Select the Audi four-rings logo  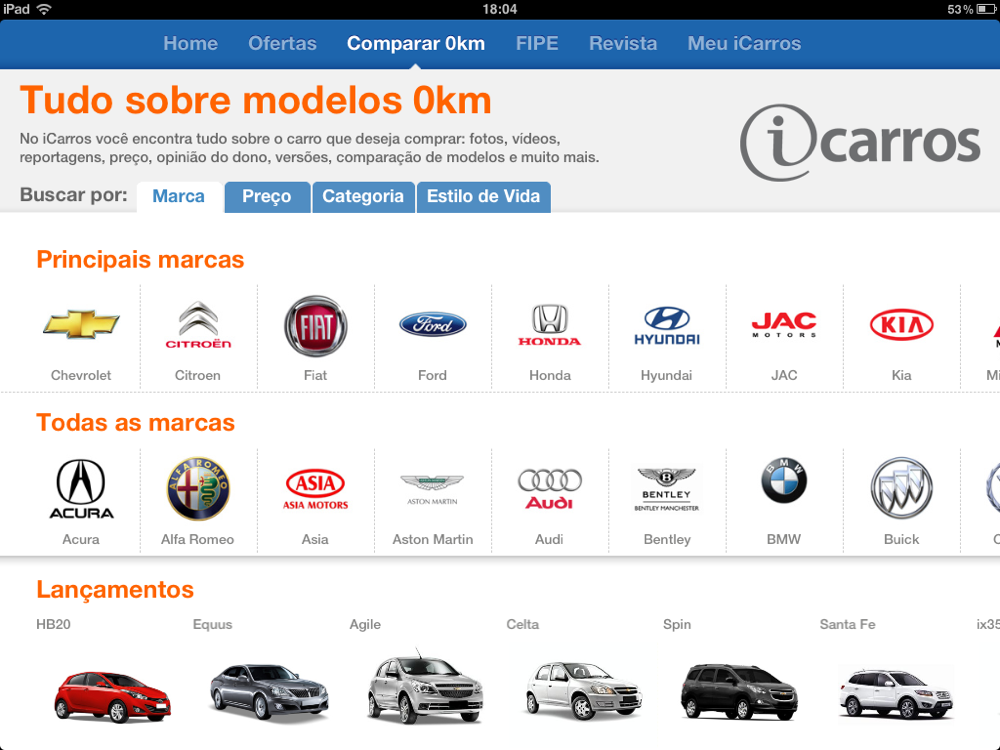(x=549, y=489)
